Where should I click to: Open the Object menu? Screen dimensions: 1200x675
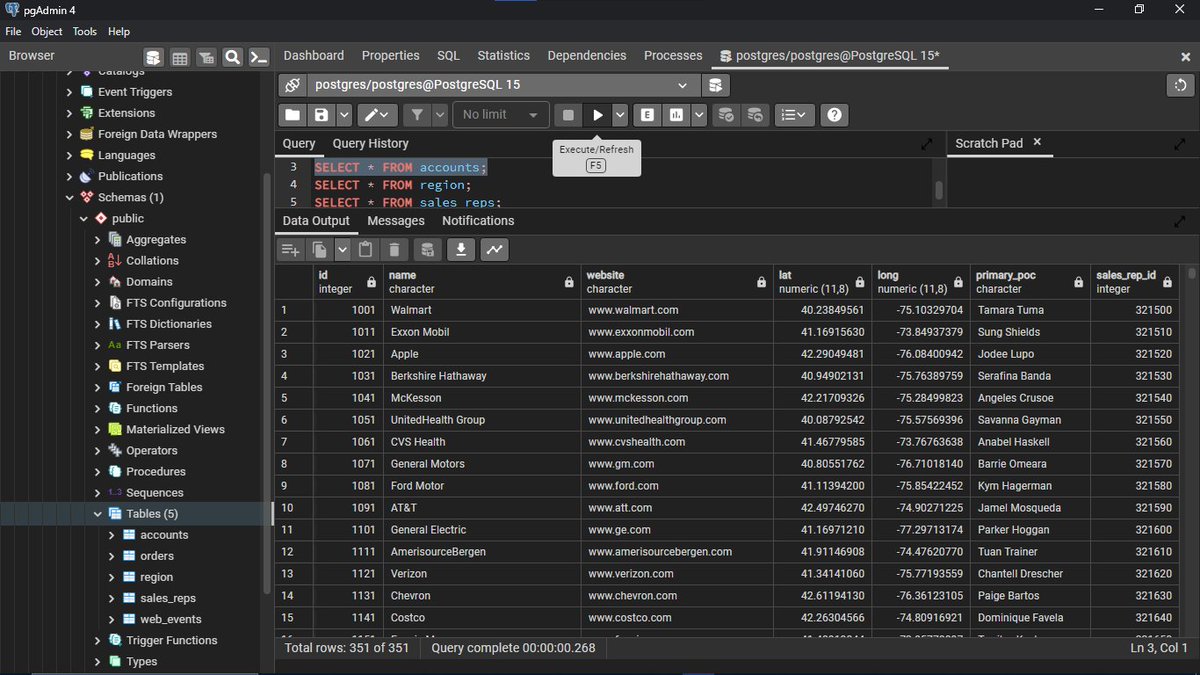47,31
